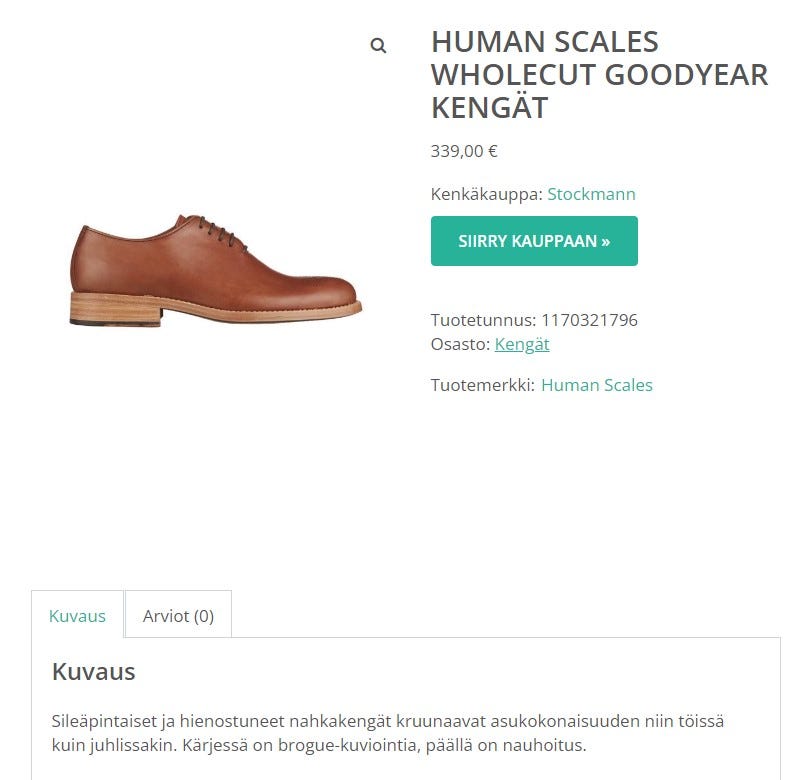Click the magnifier zoom icon on product image

(x=378, y=45)
